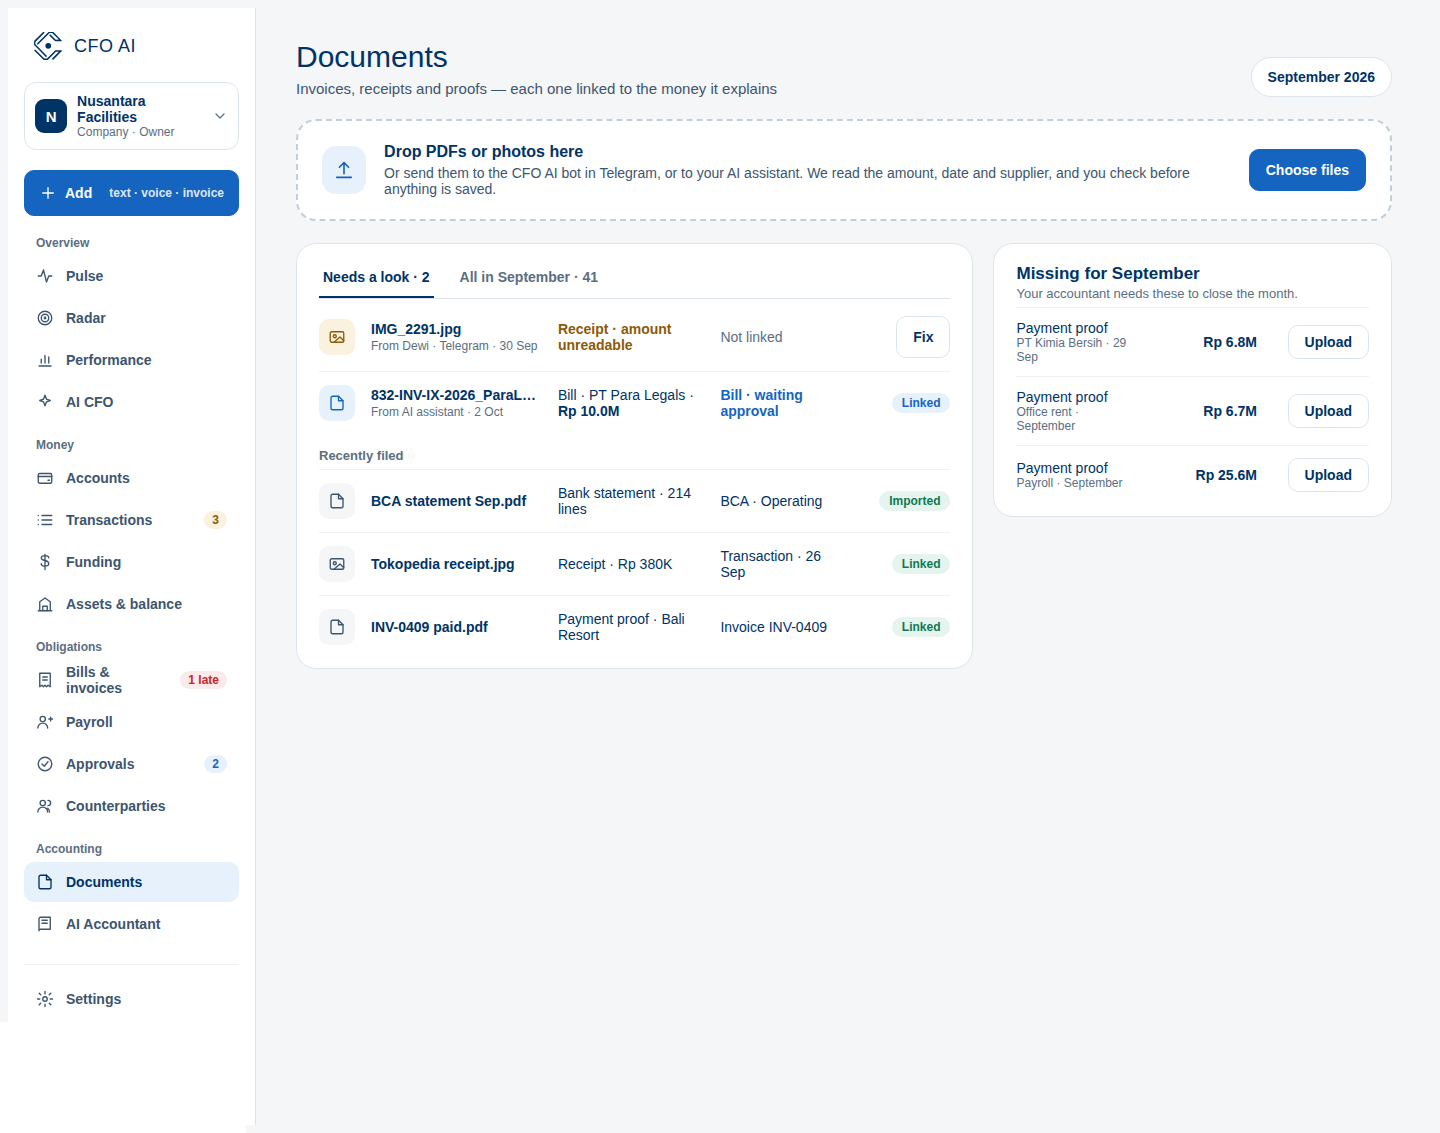Click the Accounts card icon
Screen dimensions: 1440x1133
click(45, 478)
